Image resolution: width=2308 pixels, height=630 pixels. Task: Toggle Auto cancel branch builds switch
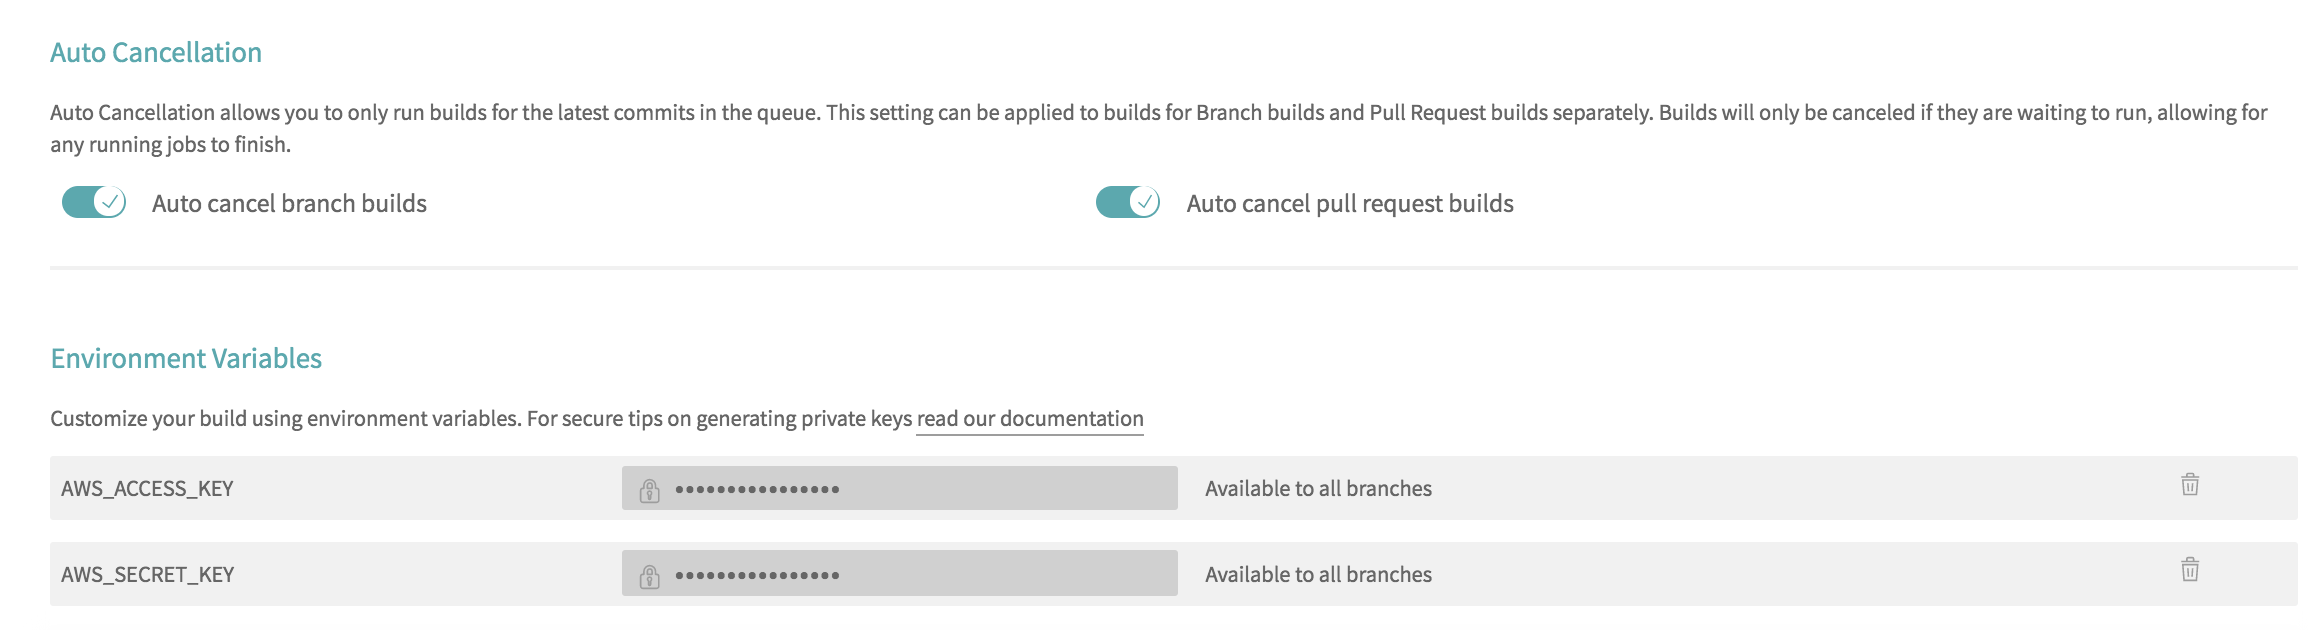pos(94,202)
